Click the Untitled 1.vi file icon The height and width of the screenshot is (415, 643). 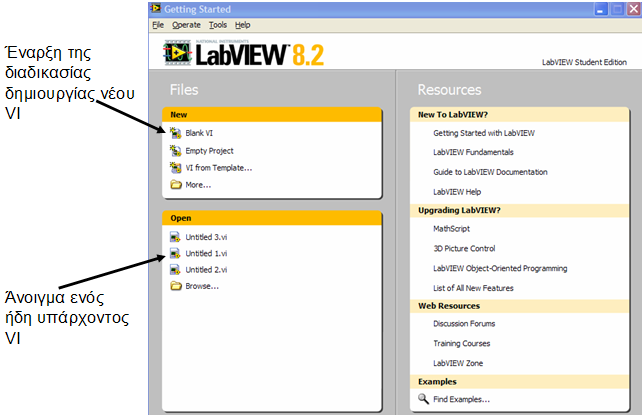(x=175, y=253)
